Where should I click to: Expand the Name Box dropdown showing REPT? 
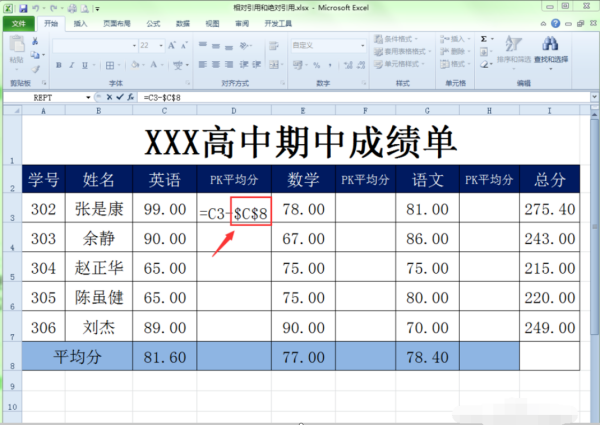(x=87, y=97)
